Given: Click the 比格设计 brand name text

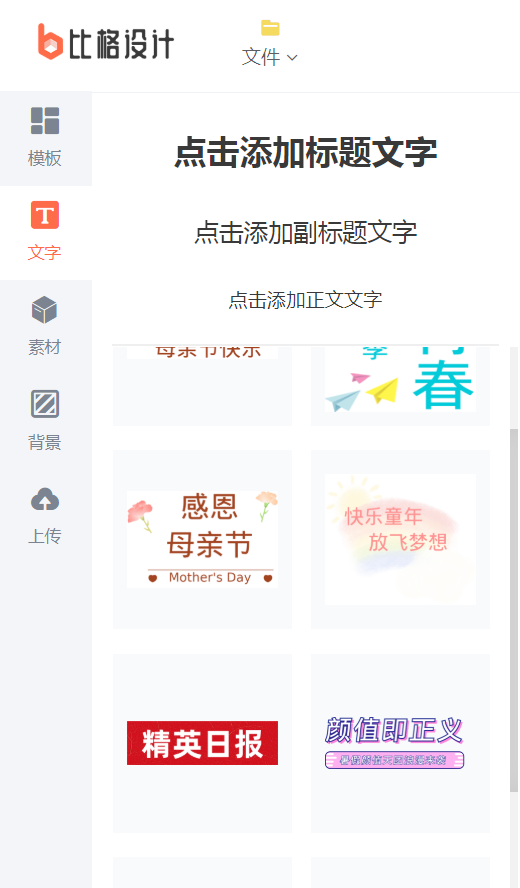Looking at the screenshot, I should tap(121, 44).
